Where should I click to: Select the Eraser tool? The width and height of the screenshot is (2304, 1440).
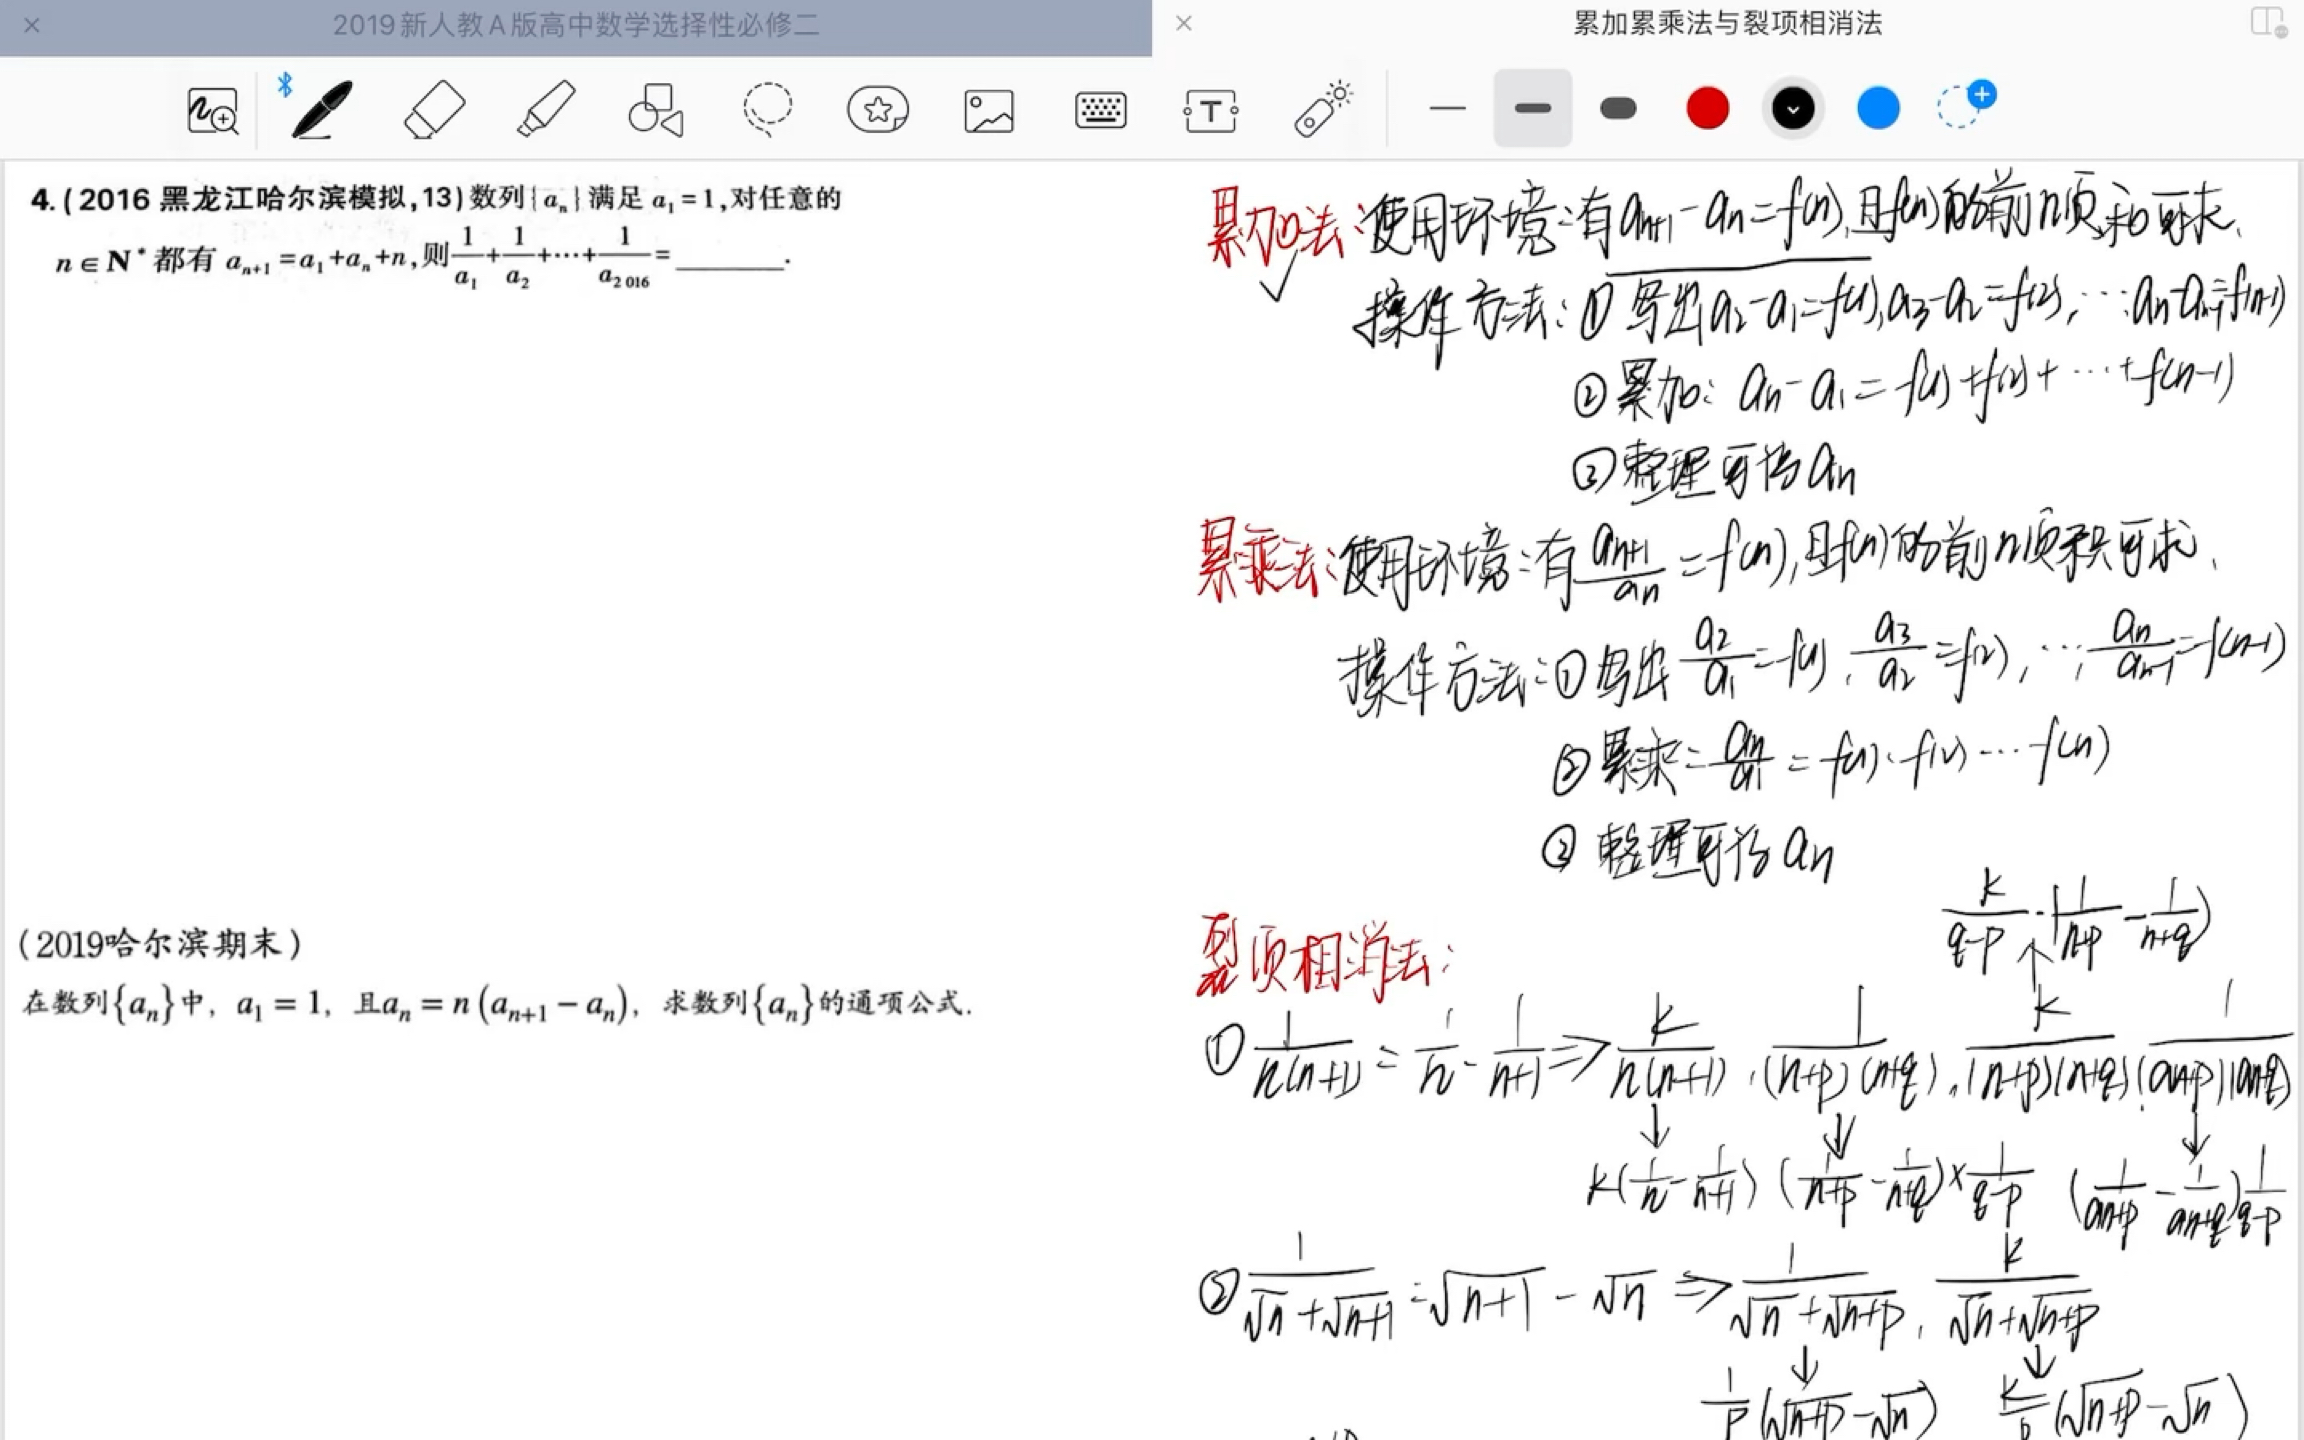click(434, 109)
